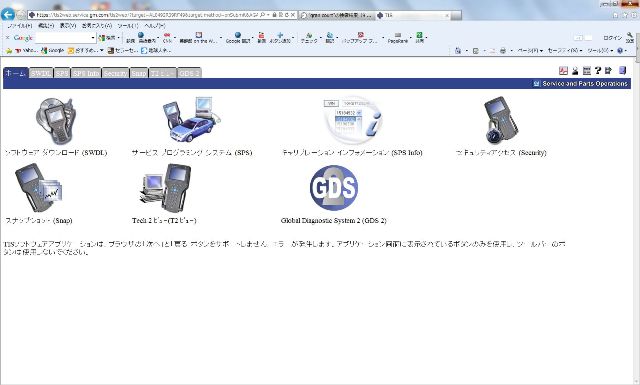Image resolution: width=640 pixels, height=385 pixels.
Task: Click the blue exit door icon
Action: 622,70
